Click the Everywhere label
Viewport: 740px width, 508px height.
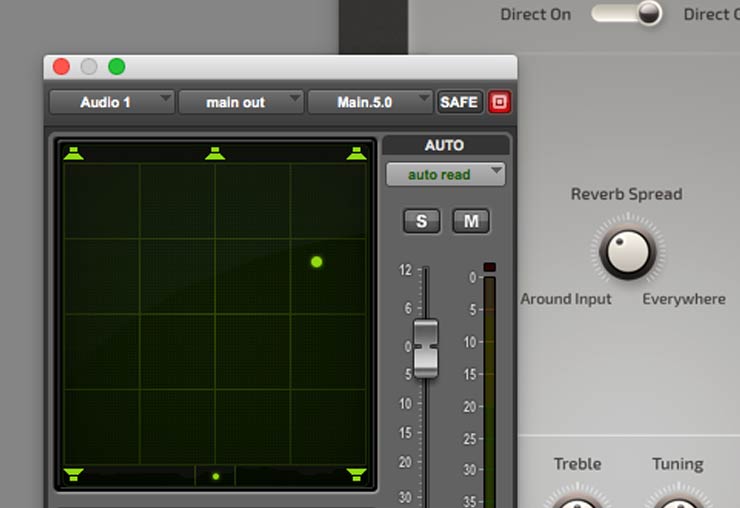(x=684, y=299)
